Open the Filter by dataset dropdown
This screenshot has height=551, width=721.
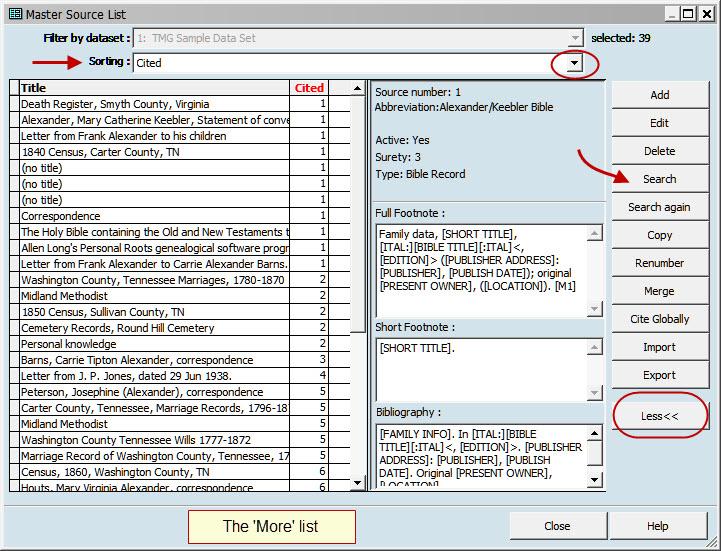[x=575, y=38]
